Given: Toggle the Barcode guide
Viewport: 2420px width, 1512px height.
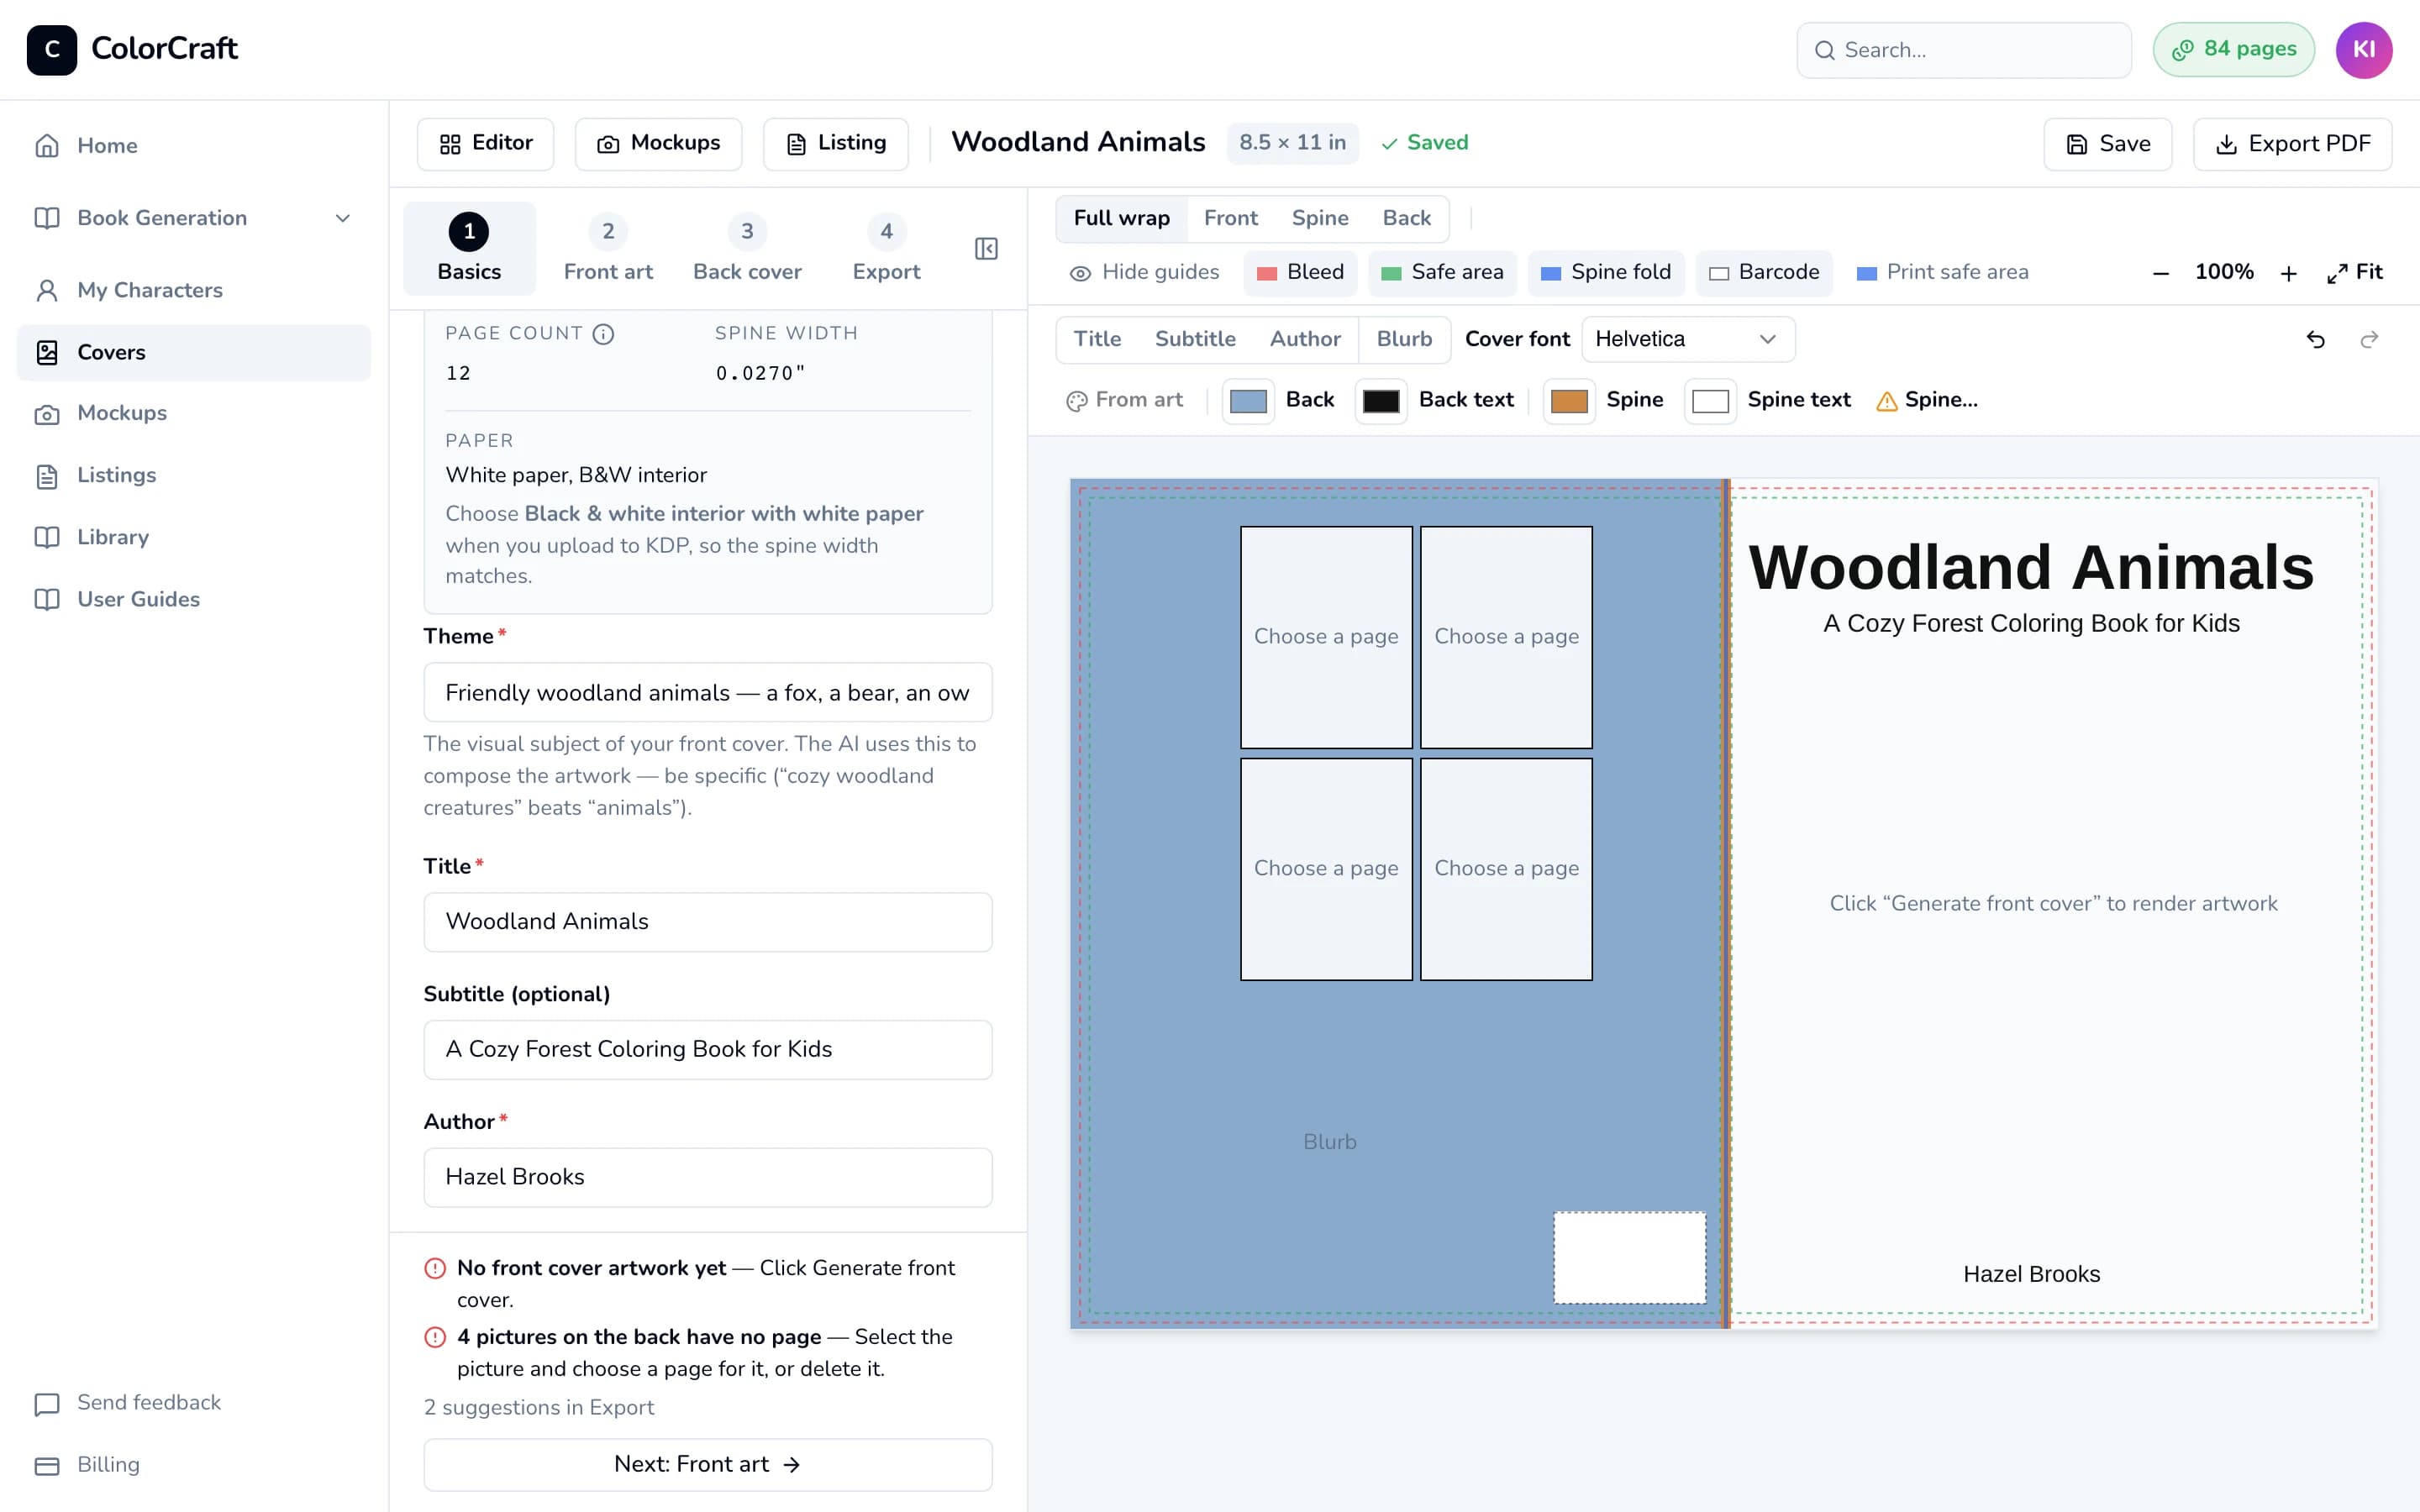Looking at the screenshot, I should pyautogui.click(x=1764, y=273).
